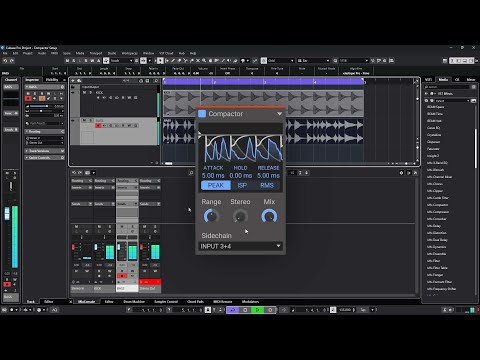Screen dimensions: 480x360
Task: Click the Range knob in Compactor
Action: pyautogui.click(x=211, y=216)
